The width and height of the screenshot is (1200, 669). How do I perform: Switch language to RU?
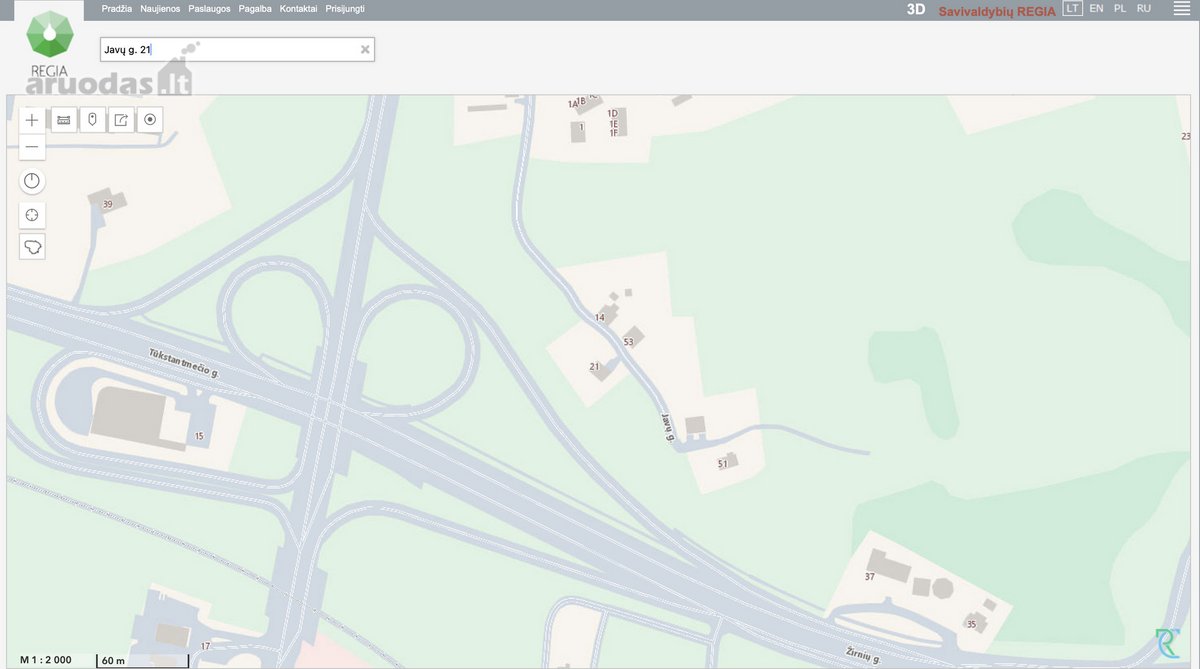[x=1144, y=8]
